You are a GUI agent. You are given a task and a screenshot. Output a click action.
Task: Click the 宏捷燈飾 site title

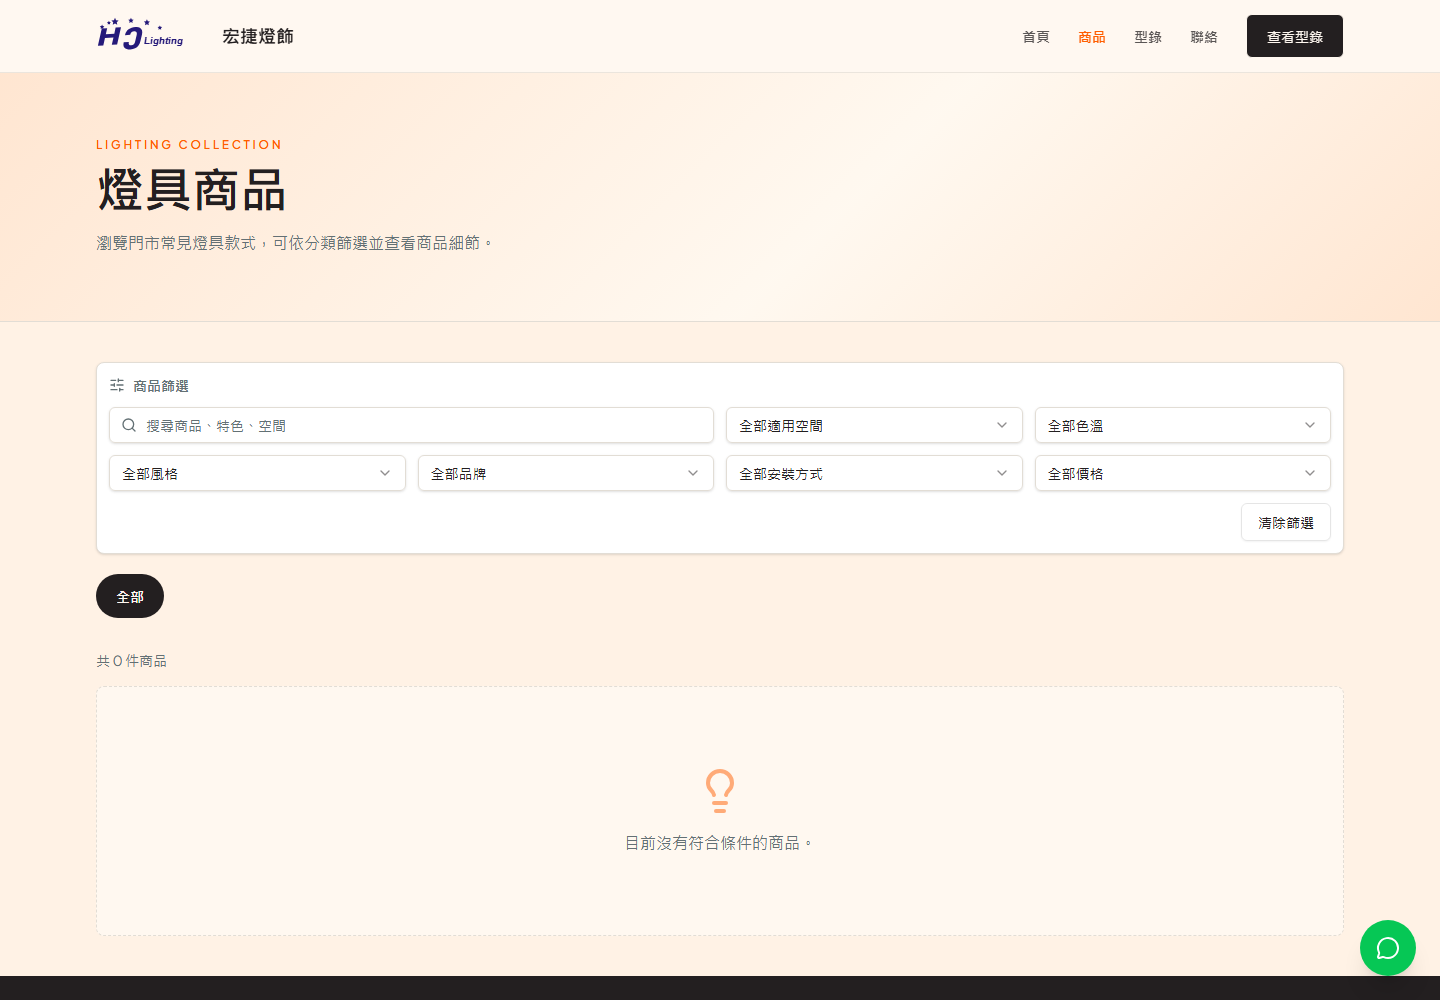tap(258, 36)
